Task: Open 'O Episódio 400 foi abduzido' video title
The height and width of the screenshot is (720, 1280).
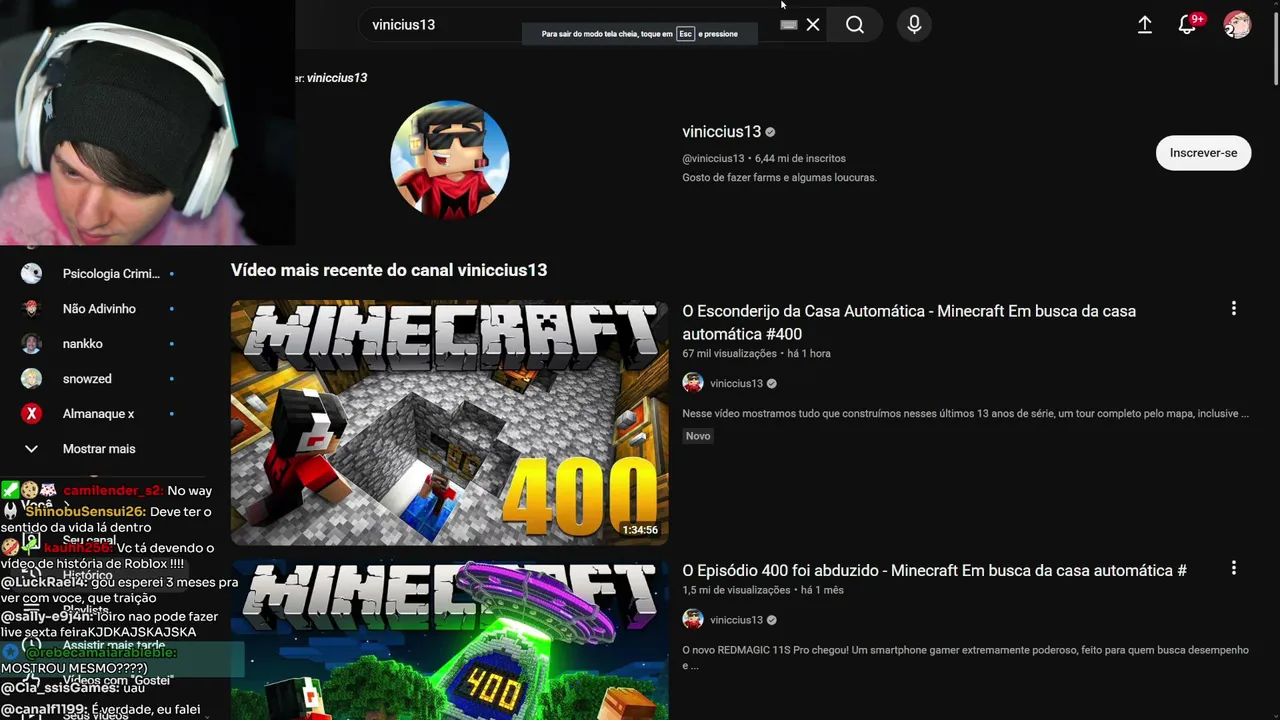Action: 934,570
